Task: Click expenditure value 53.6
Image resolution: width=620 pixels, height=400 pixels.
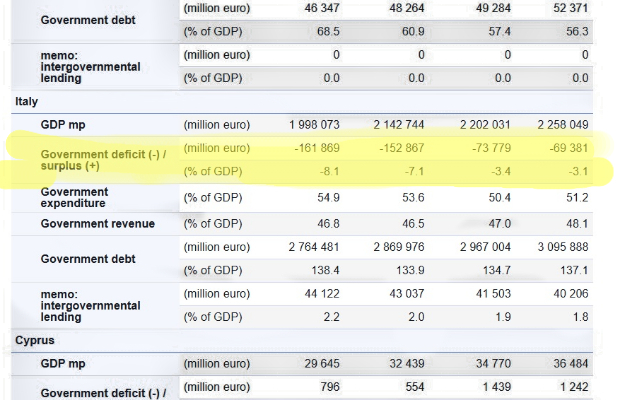Action: (x=413, y=198)
